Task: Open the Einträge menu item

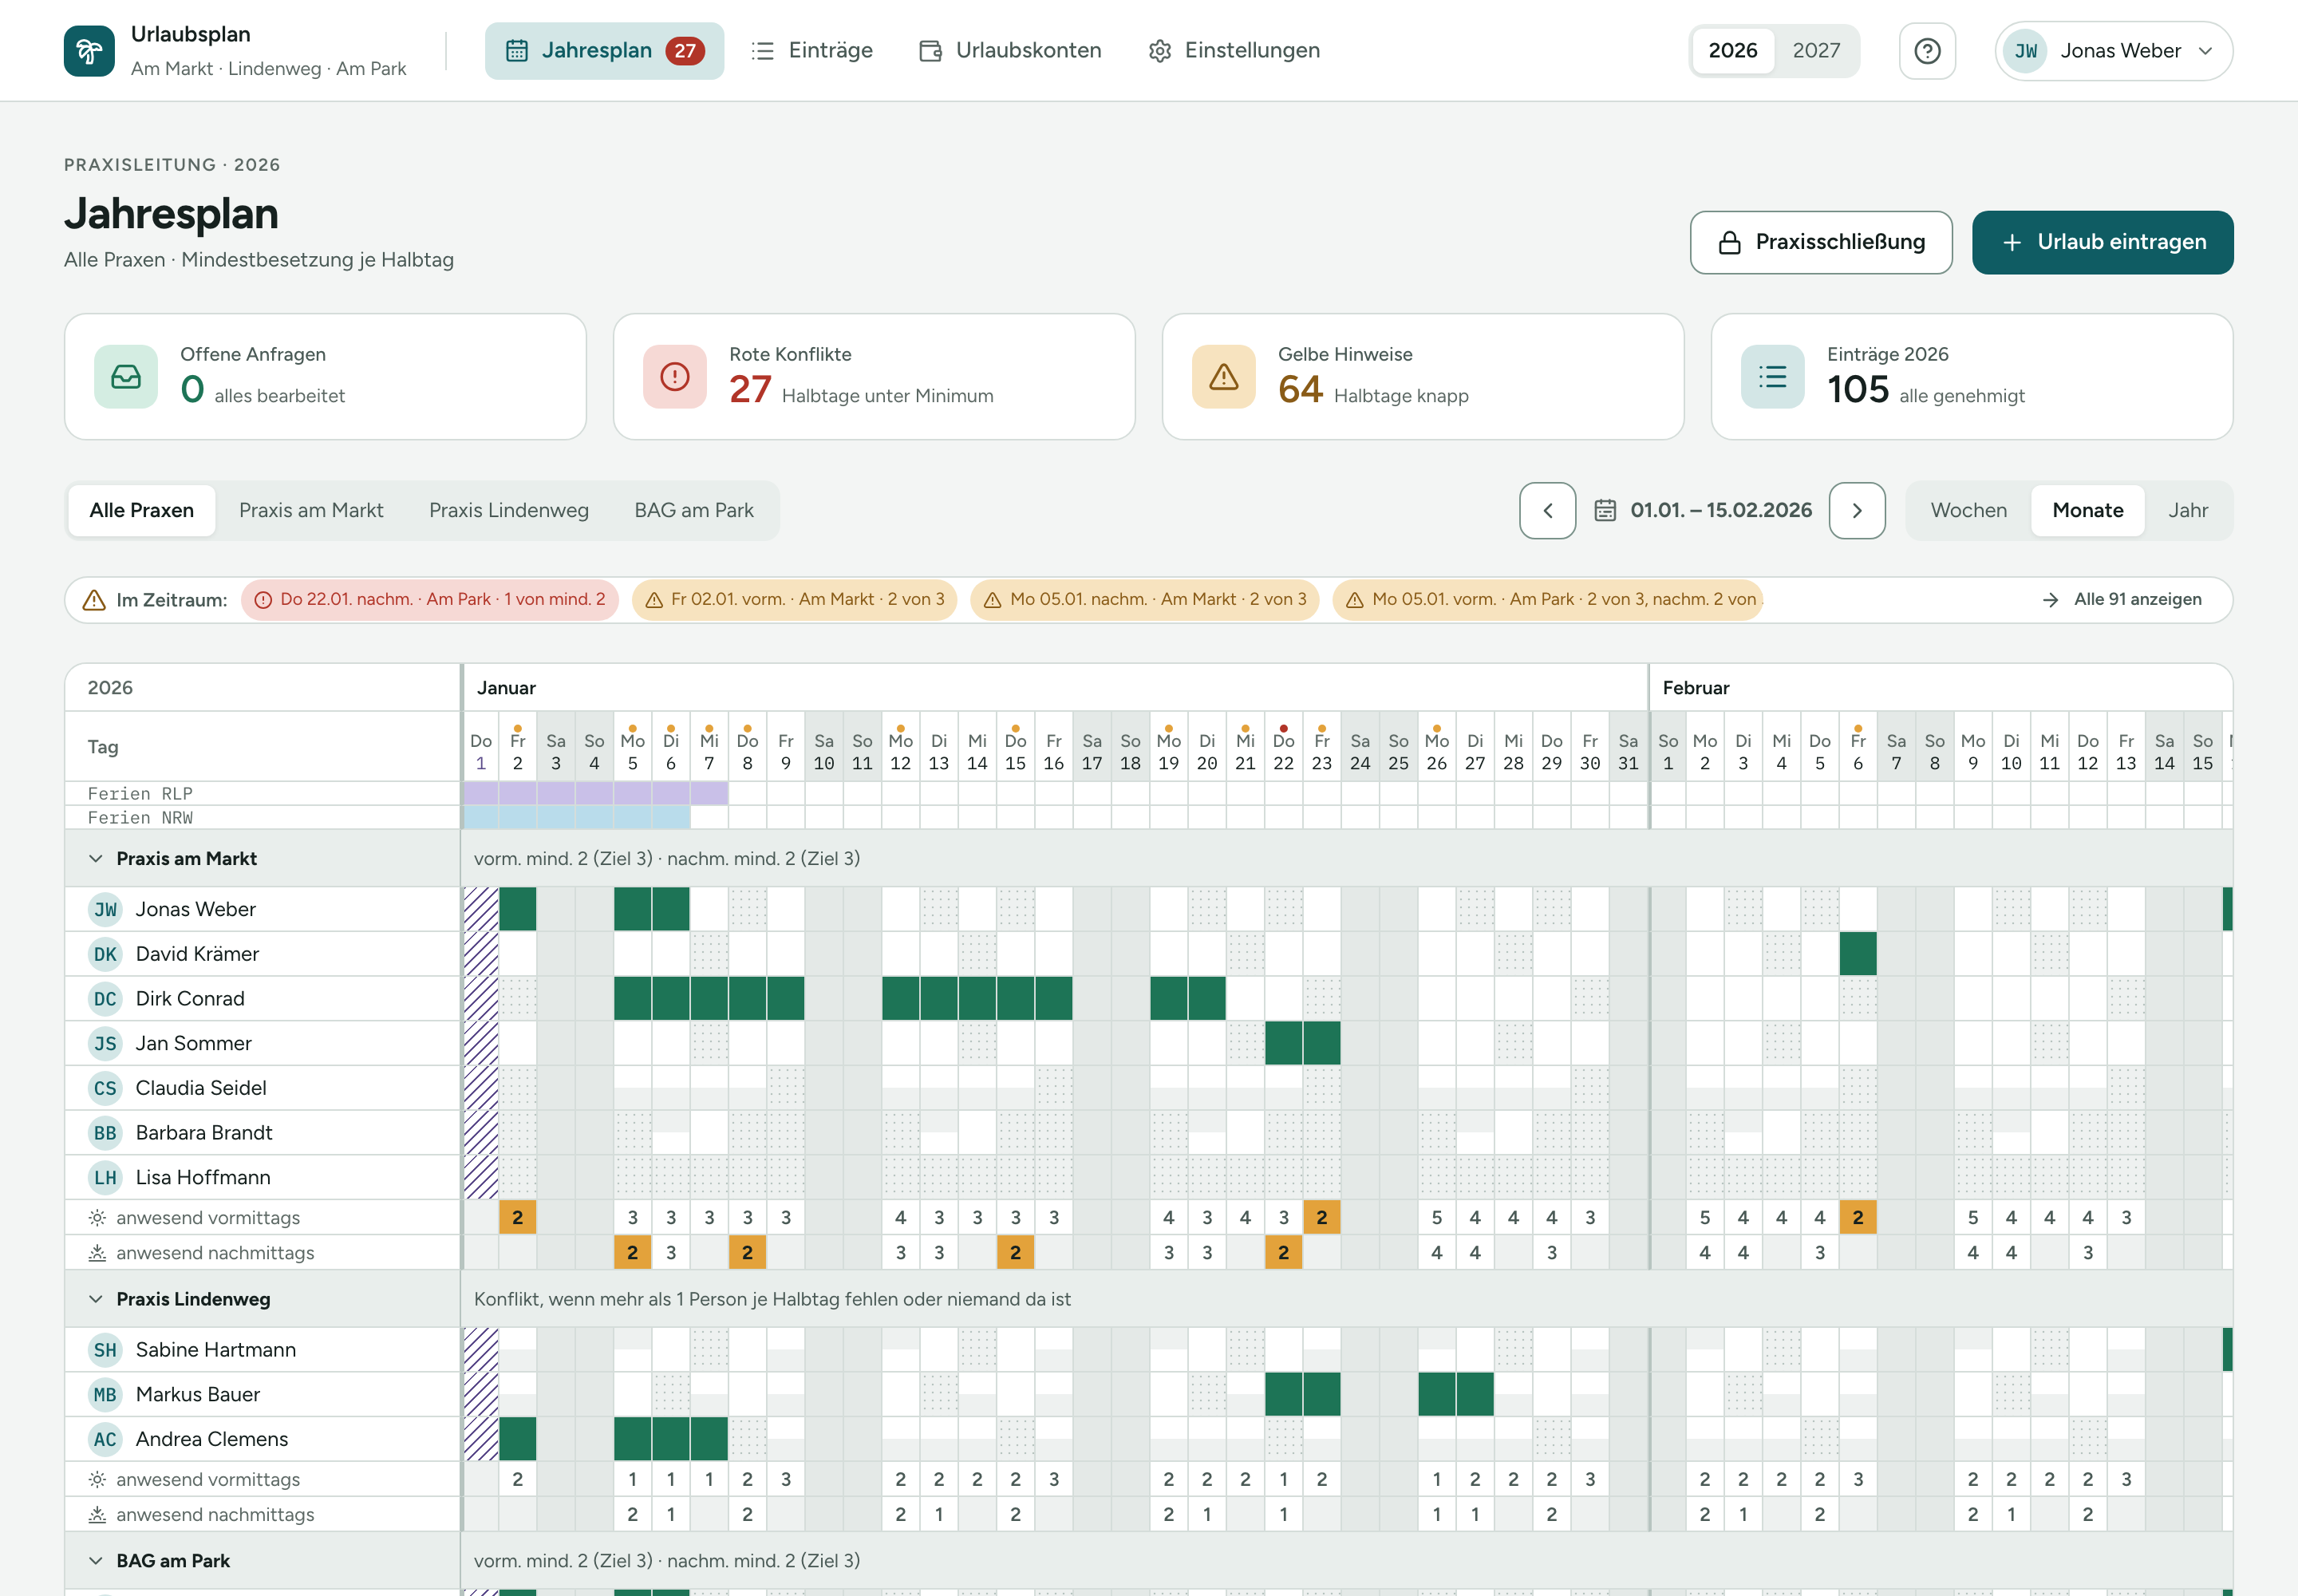Action: tap(811, 51)
